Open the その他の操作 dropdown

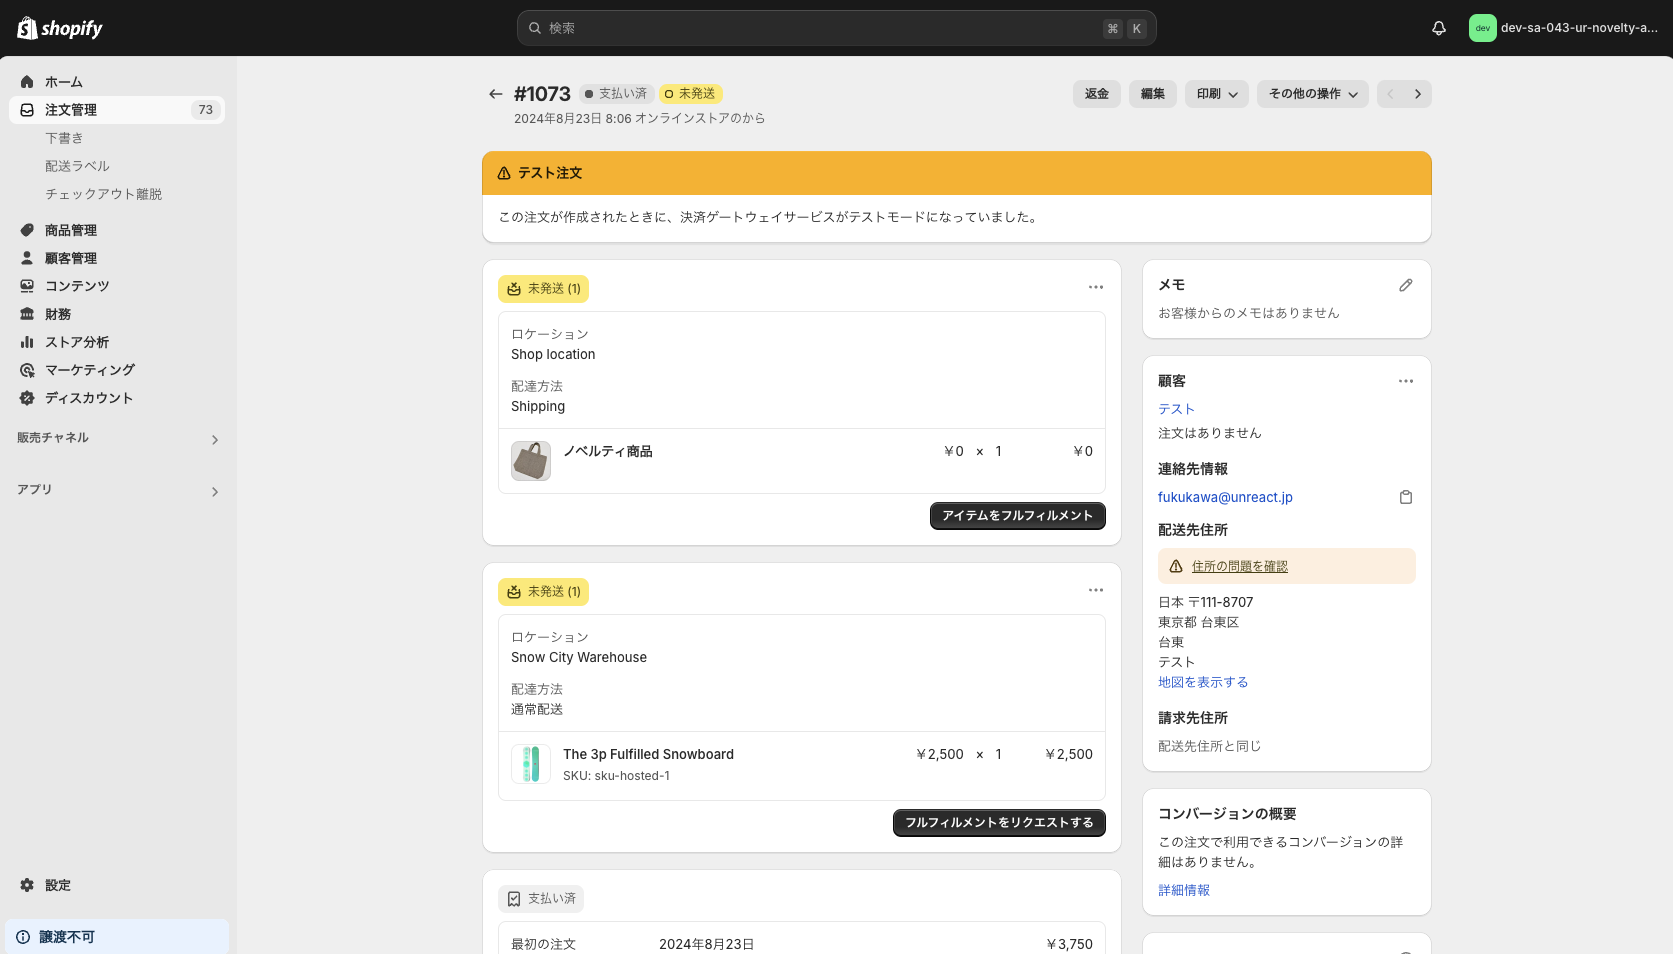1312,93
